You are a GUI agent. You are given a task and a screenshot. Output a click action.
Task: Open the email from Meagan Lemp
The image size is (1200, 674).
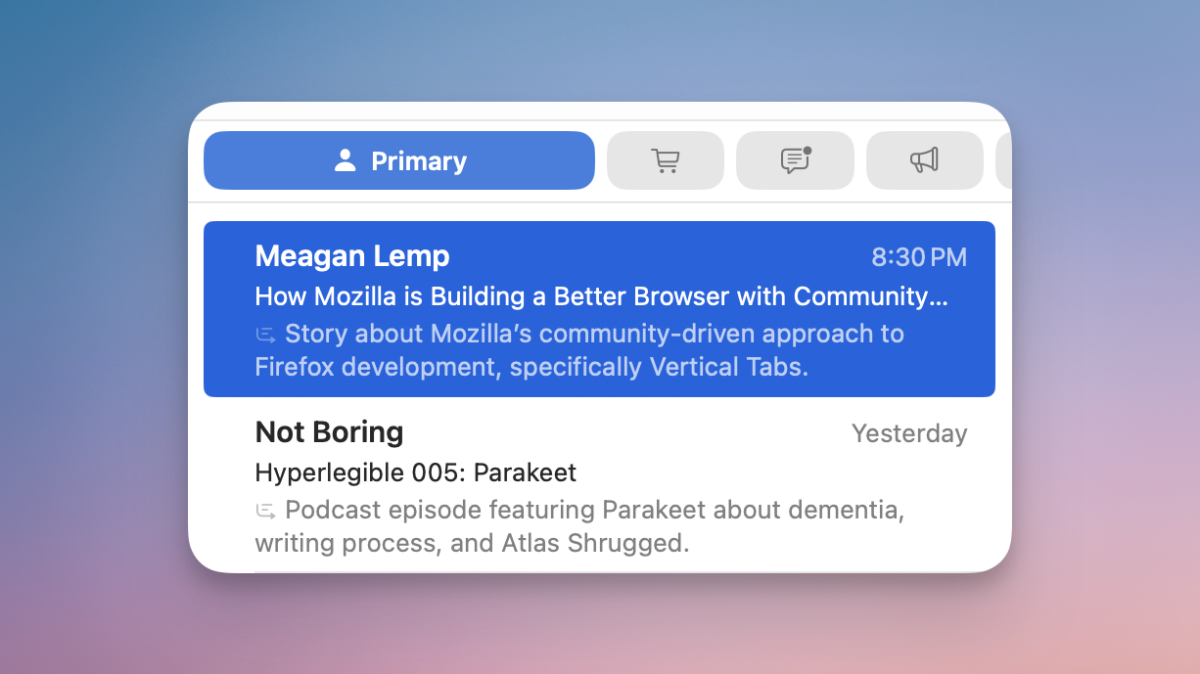599,309
